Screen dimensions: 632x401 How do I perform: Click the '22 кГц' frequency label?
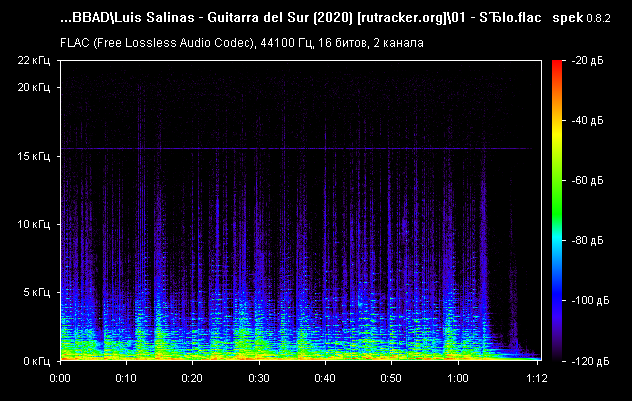34,60
